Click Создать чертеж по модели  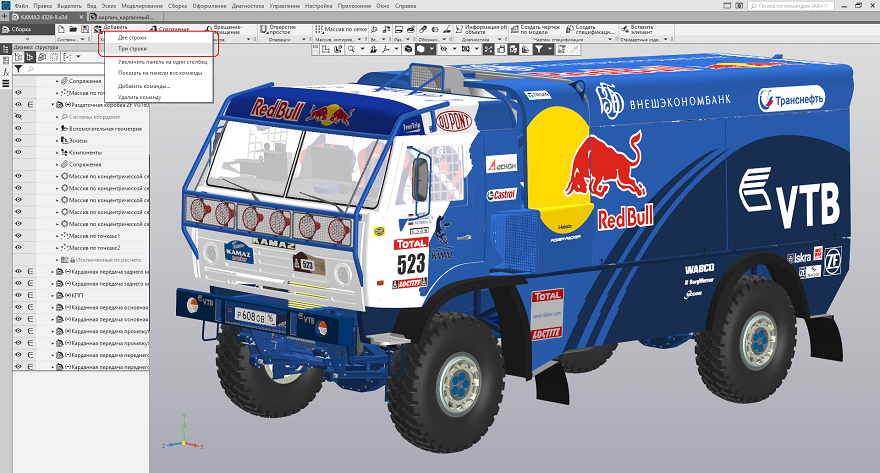[537, 29]
